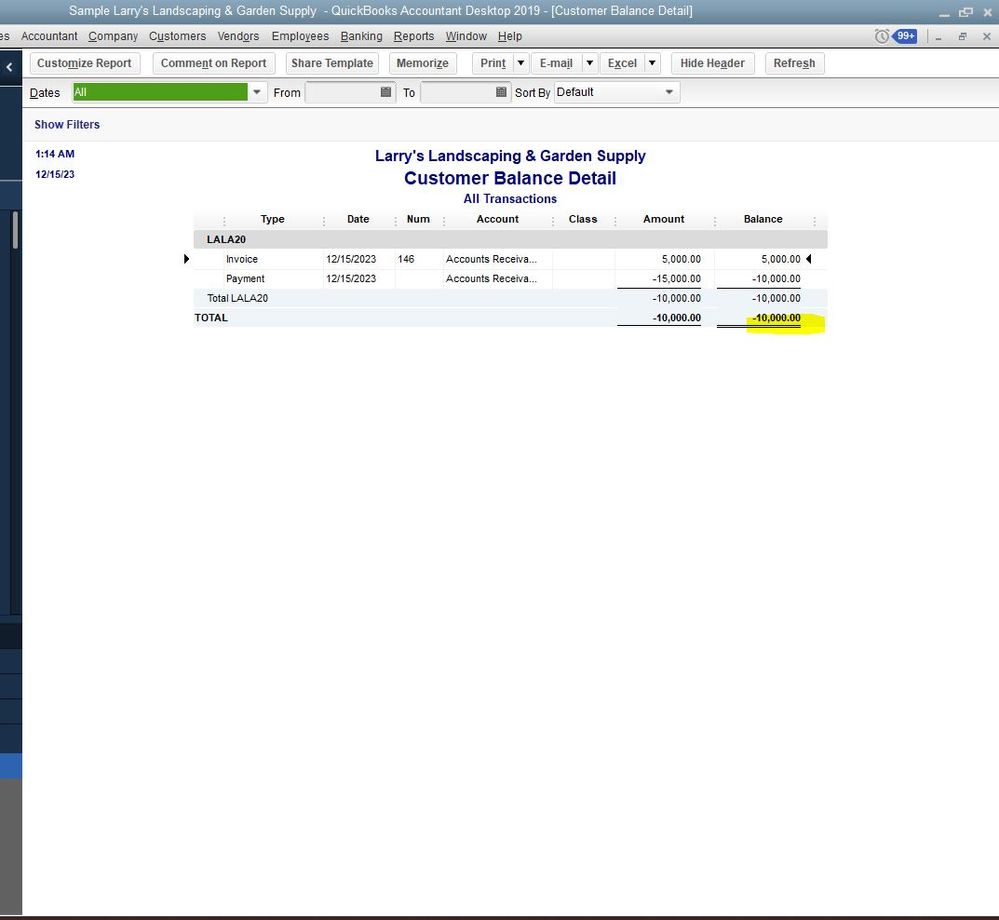
Task: Click the Excel button
Action: pyautogui.click(x=622, y=63)
